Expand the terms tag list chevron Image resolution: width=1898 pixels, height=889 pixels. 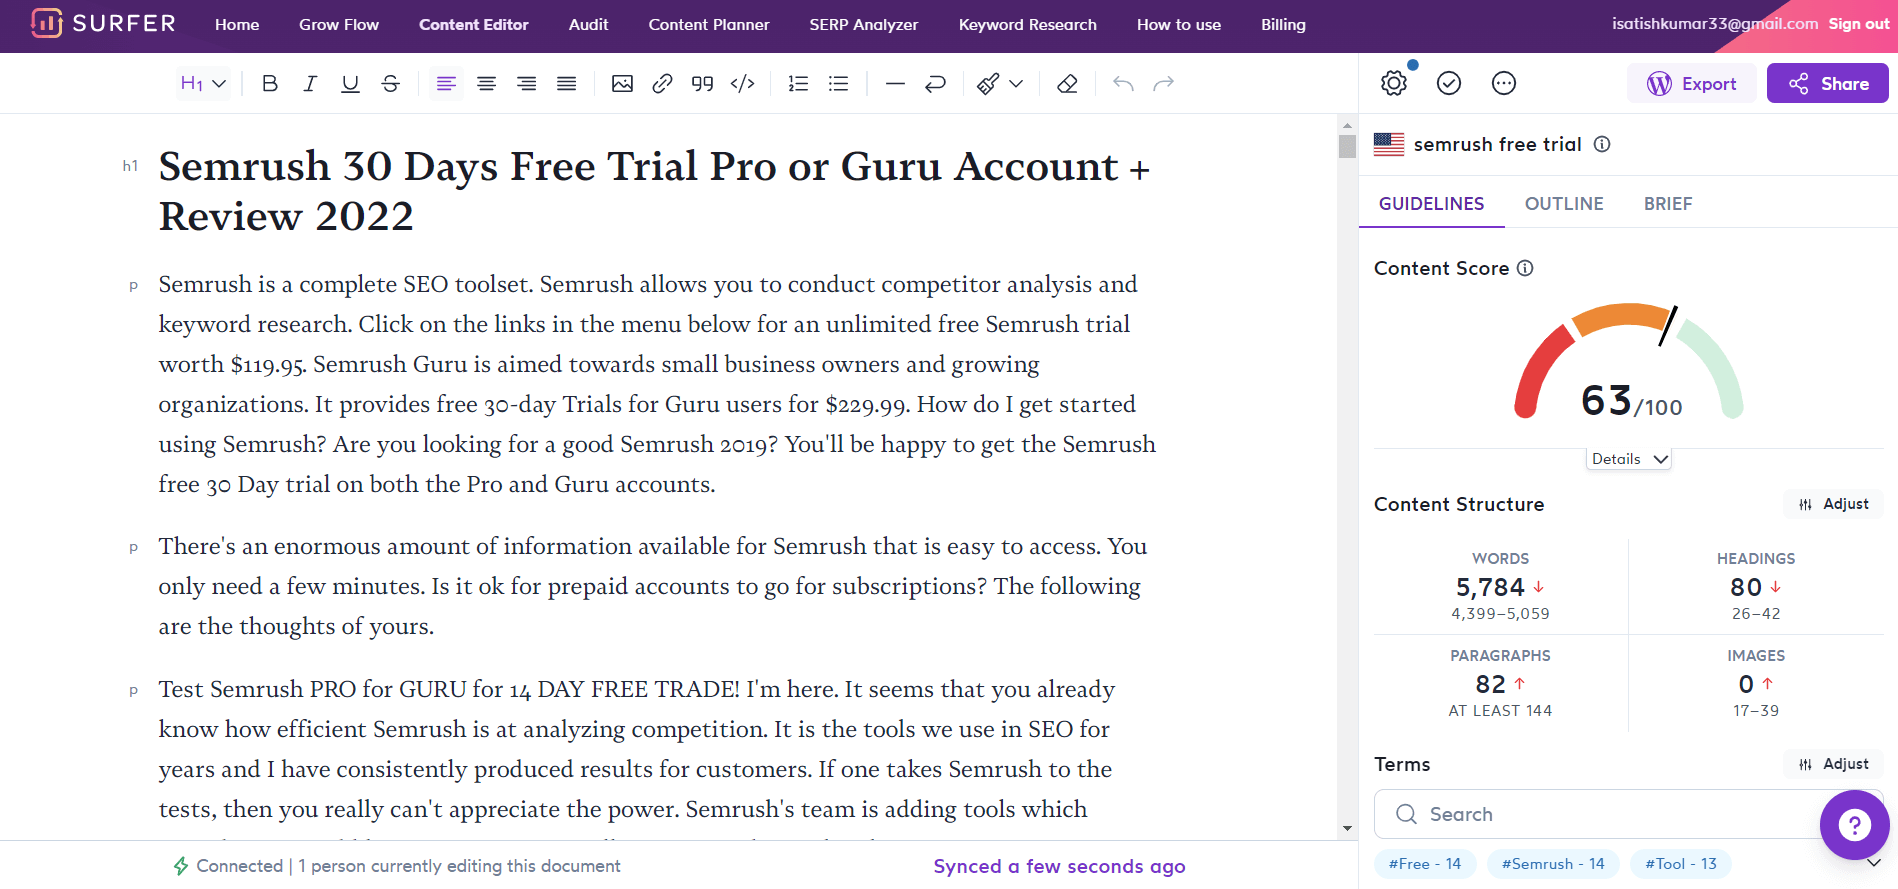point(1874,863)
